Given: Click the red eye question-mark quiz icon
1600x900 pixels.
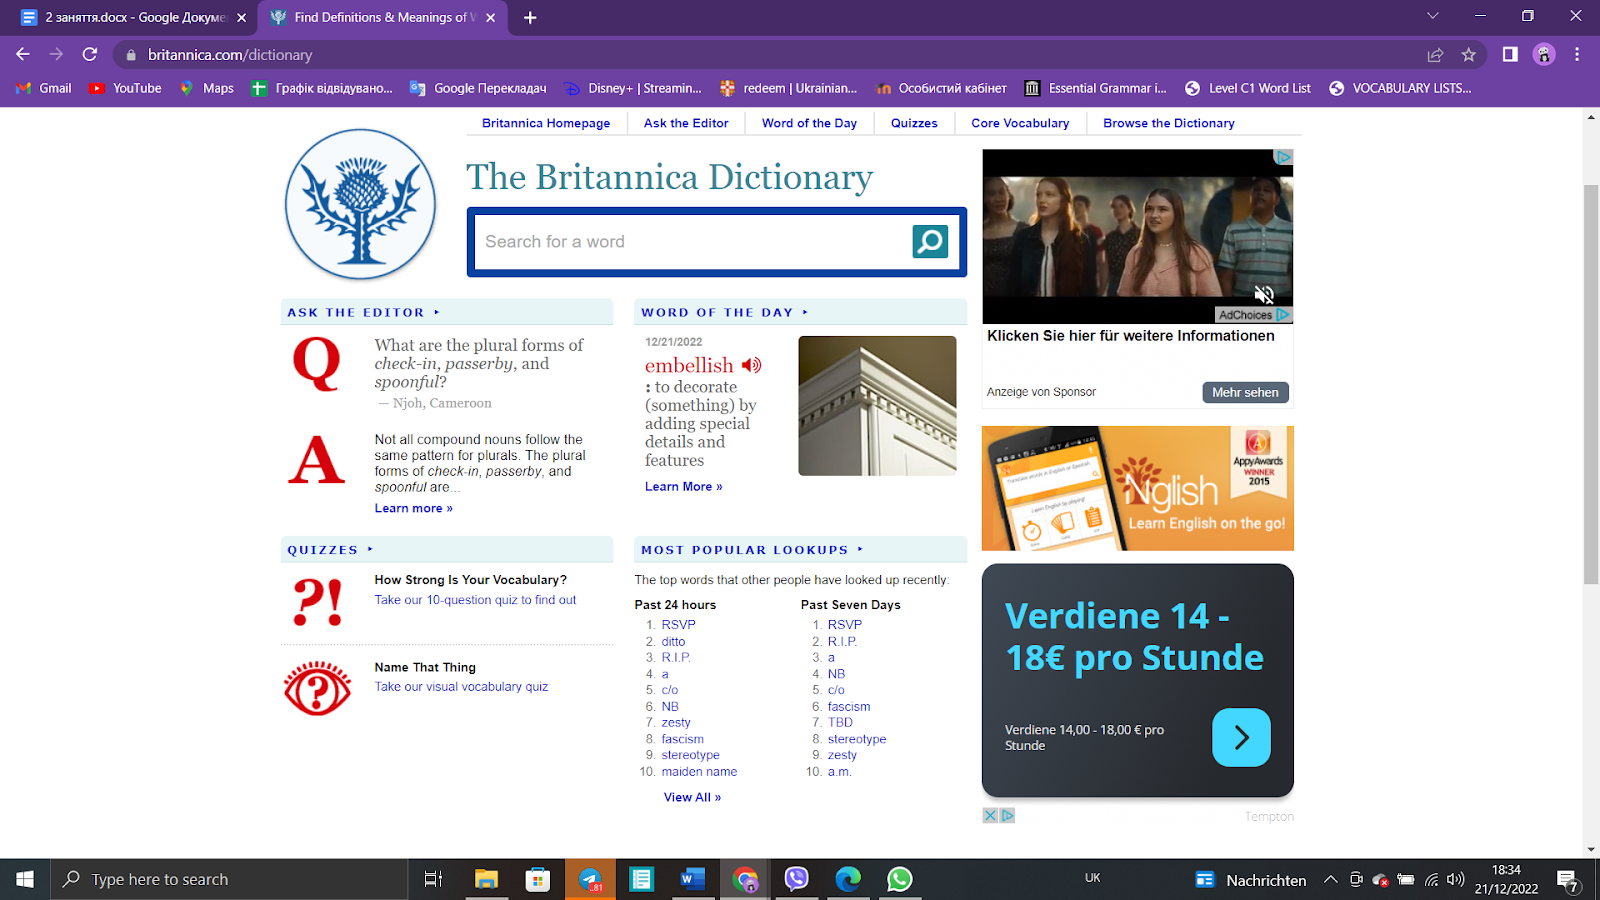Looking at the screenshot, I should click(317, 688).
